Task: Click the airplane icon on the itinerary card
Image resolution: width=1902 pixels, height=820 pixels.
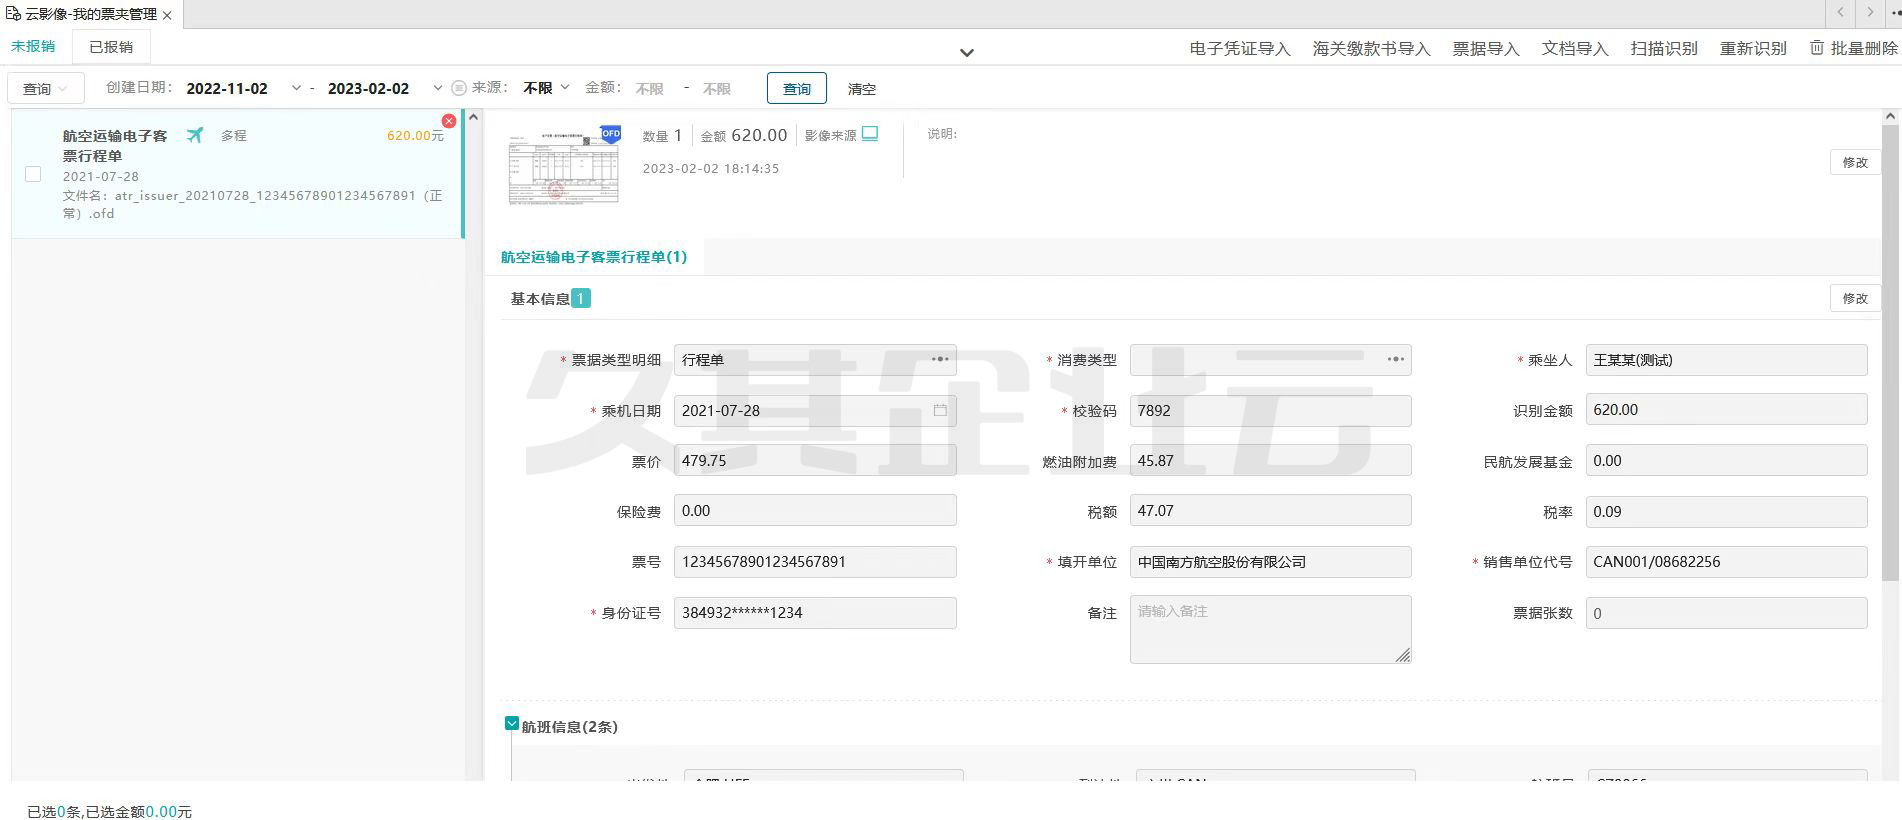Action: pos(195,135)
